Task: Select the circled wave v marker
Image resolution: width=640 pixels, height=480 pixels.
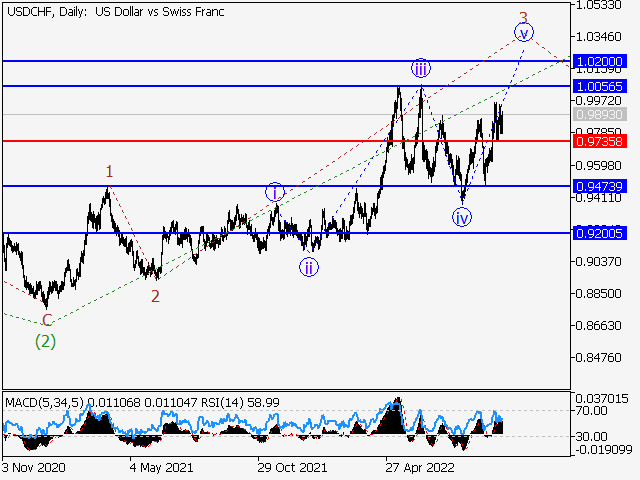Action: point(524,32)
